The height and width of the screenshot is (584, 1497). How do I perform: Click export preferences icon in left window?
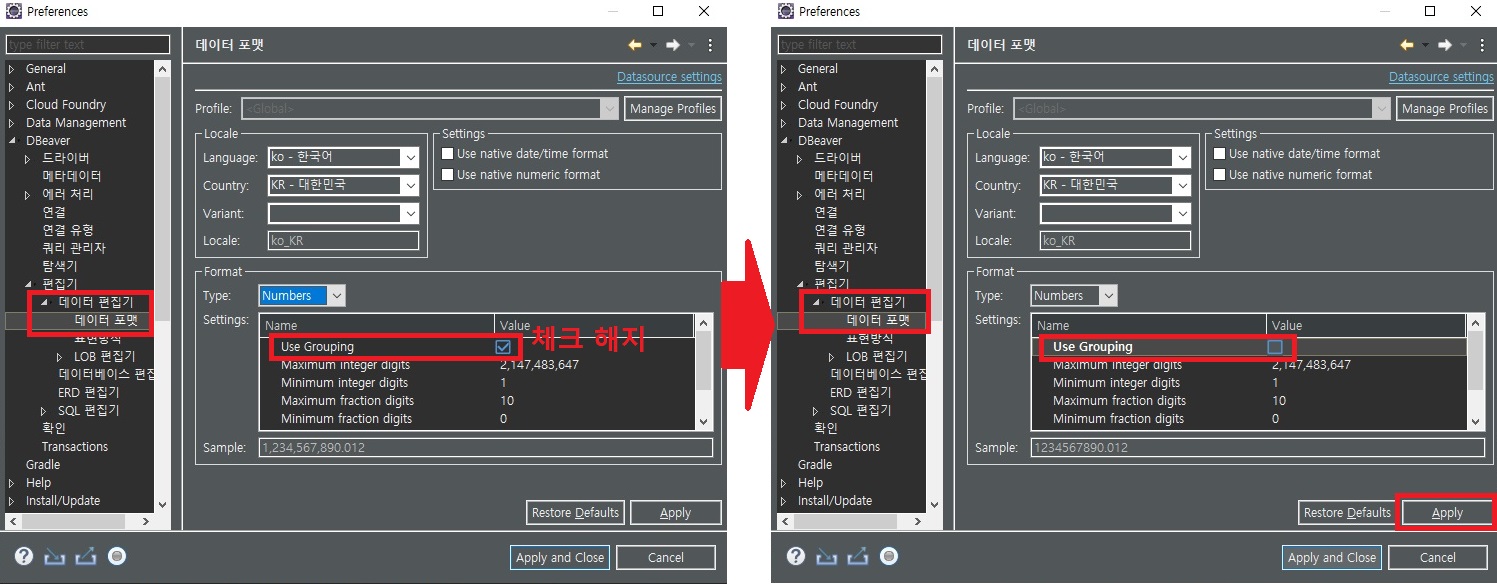86,557
